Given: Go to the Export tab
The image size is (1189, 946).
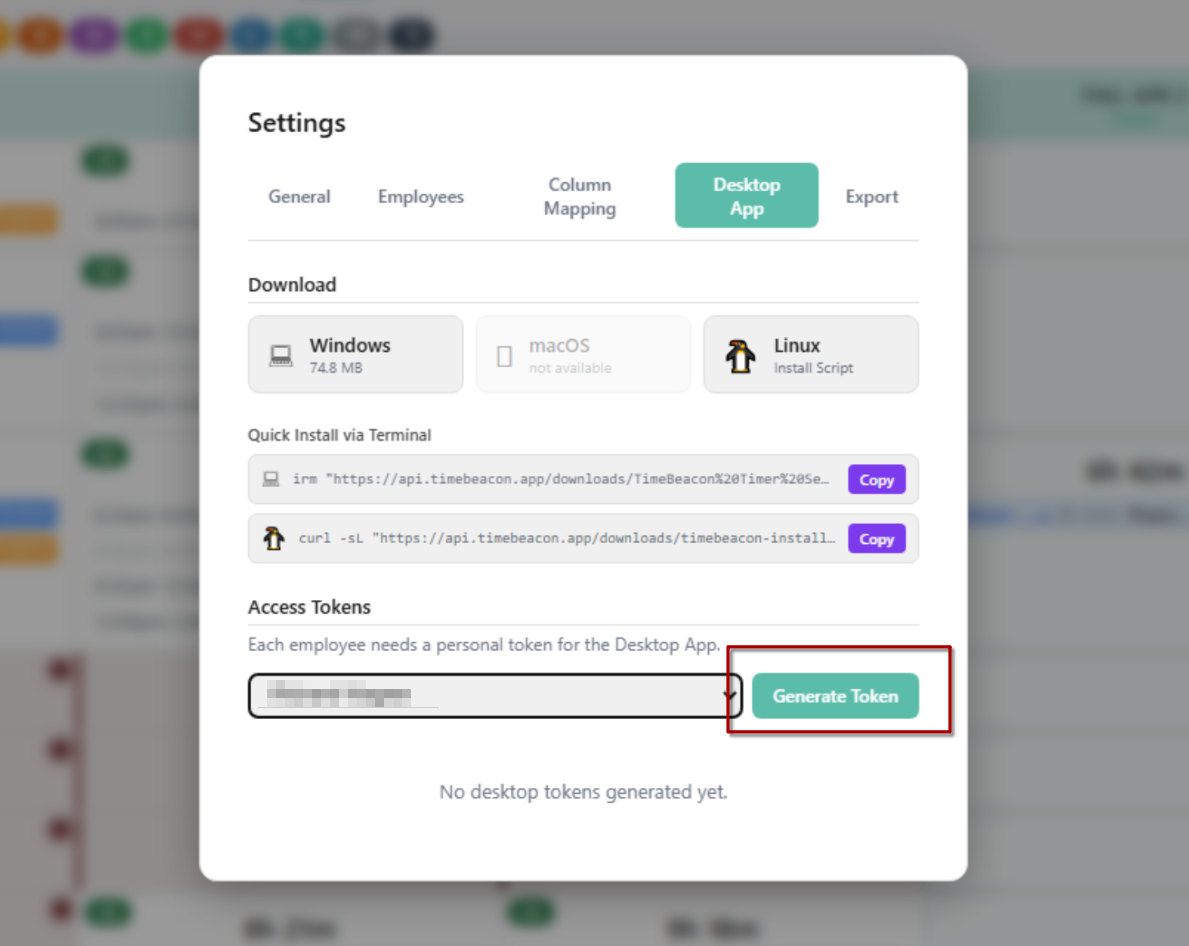Looking at the screenshot, I should (871, 196).
